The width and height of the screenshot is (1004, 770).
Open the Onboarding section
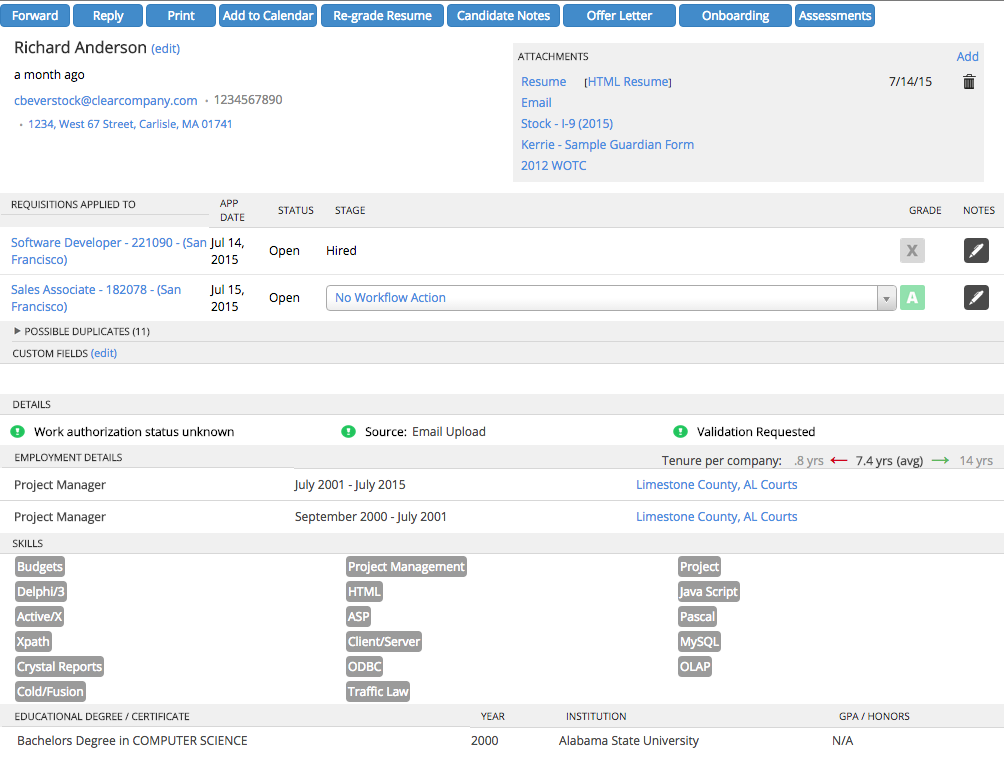pos(735,15)
